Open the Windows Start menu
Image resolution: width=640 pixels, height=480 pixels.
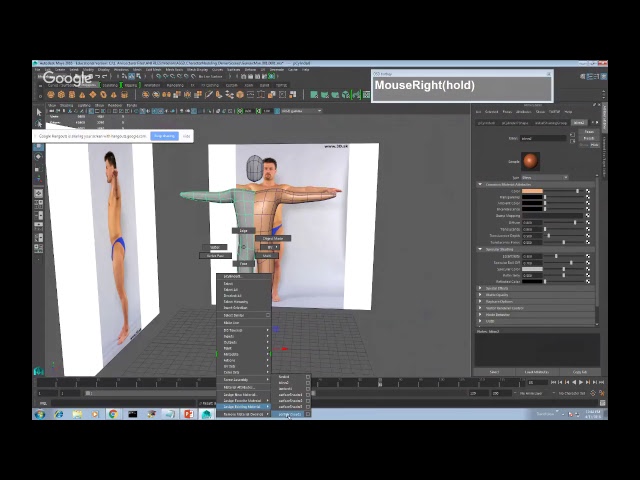click(x=40, y=414)
